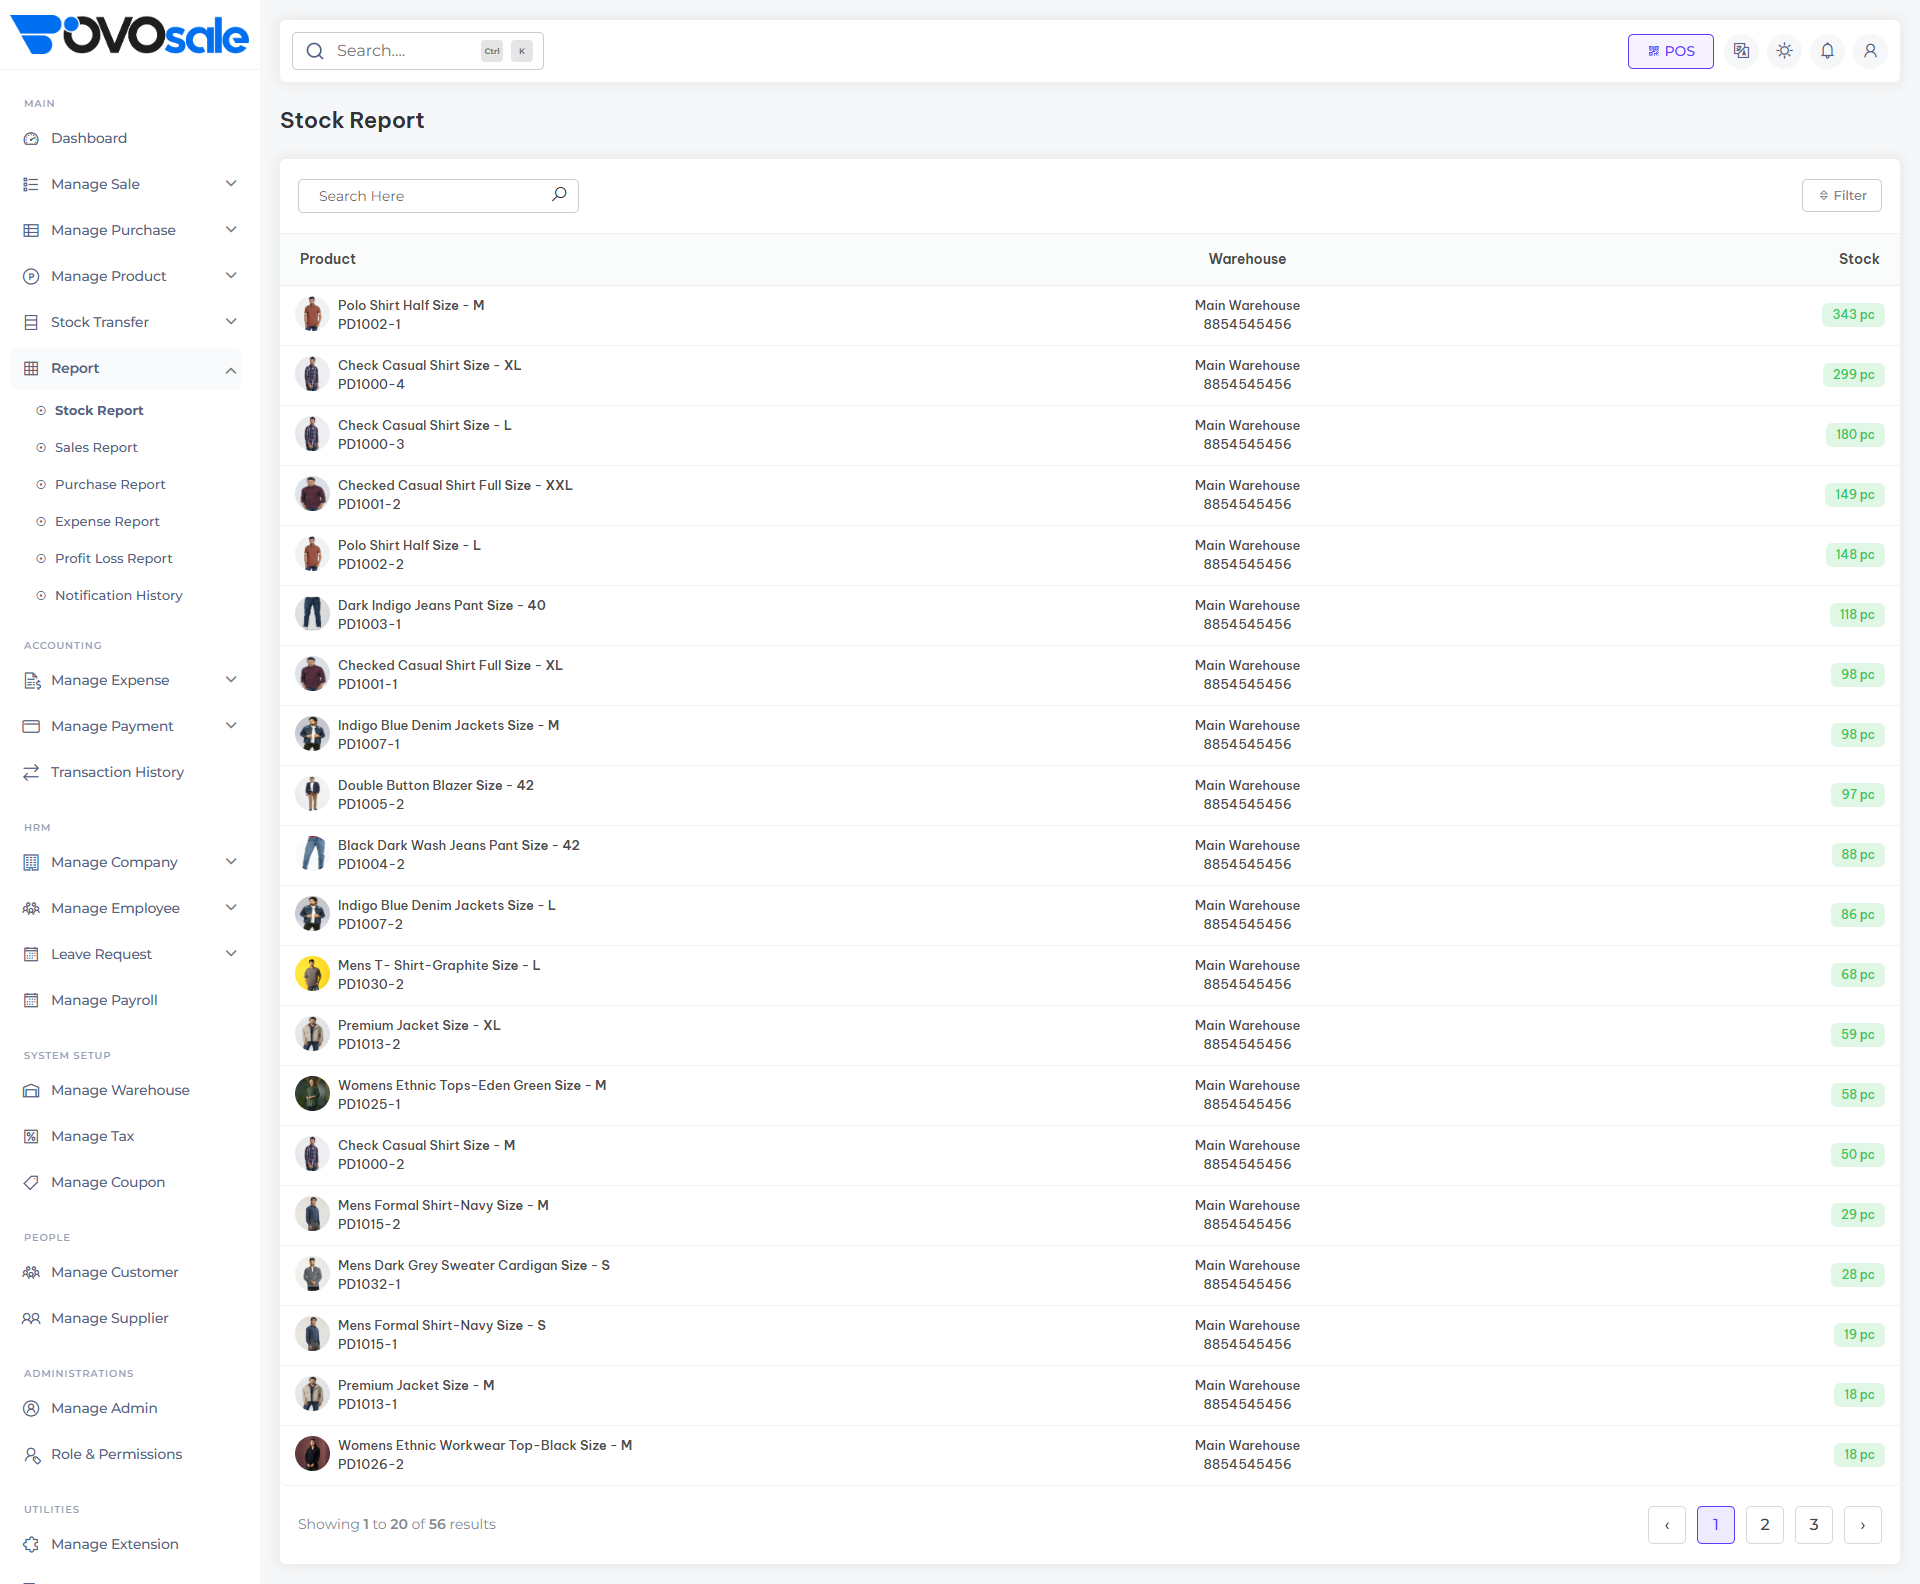Image resolution: width=1920 pixels, height=1584 pixels.
Task: Click the Manage Tax icon
Action: click(31, 1136)
